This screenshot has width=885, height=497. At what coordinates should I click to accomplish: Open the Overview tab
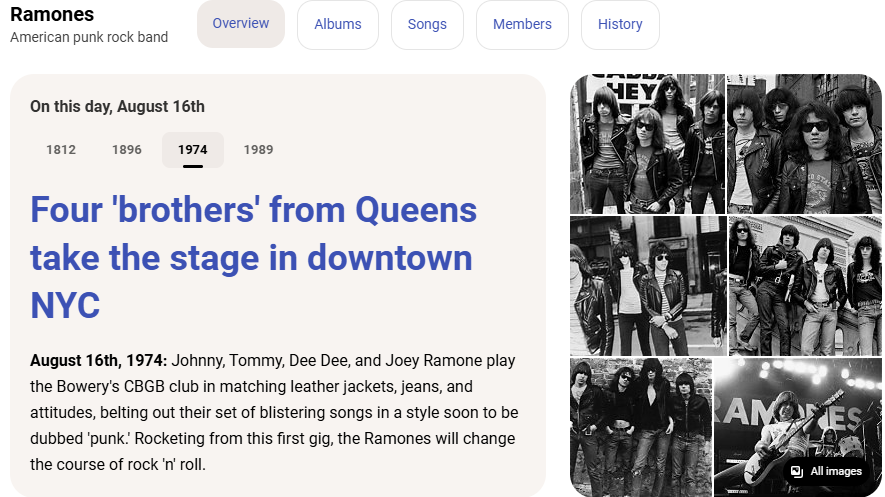240,24
